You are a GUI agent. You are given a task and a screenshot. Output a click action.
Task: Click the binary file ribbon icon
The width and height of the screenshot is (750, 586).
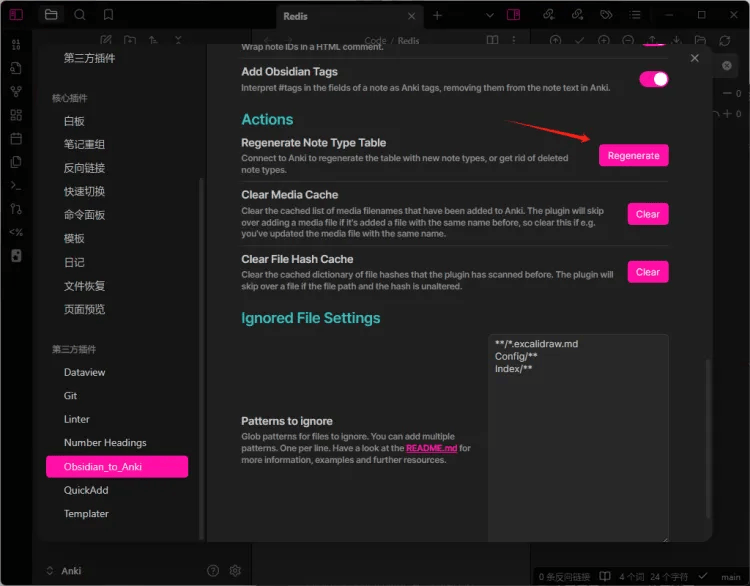pyautogui.click(x=16, y=44)
